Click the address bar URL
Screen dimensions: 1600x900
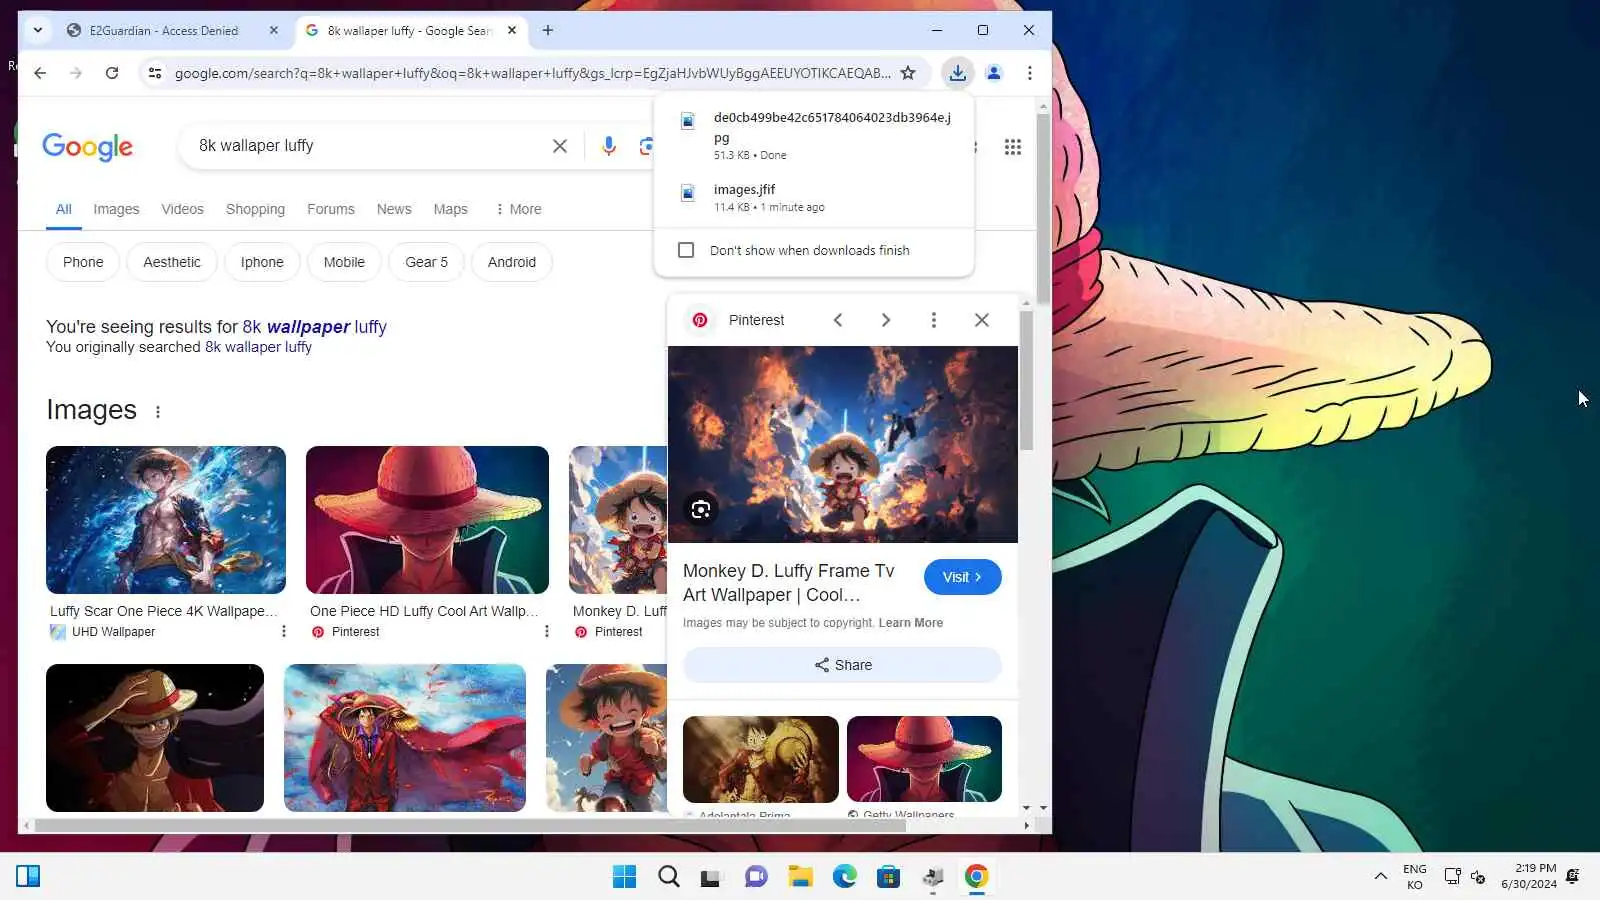point(532,73)
